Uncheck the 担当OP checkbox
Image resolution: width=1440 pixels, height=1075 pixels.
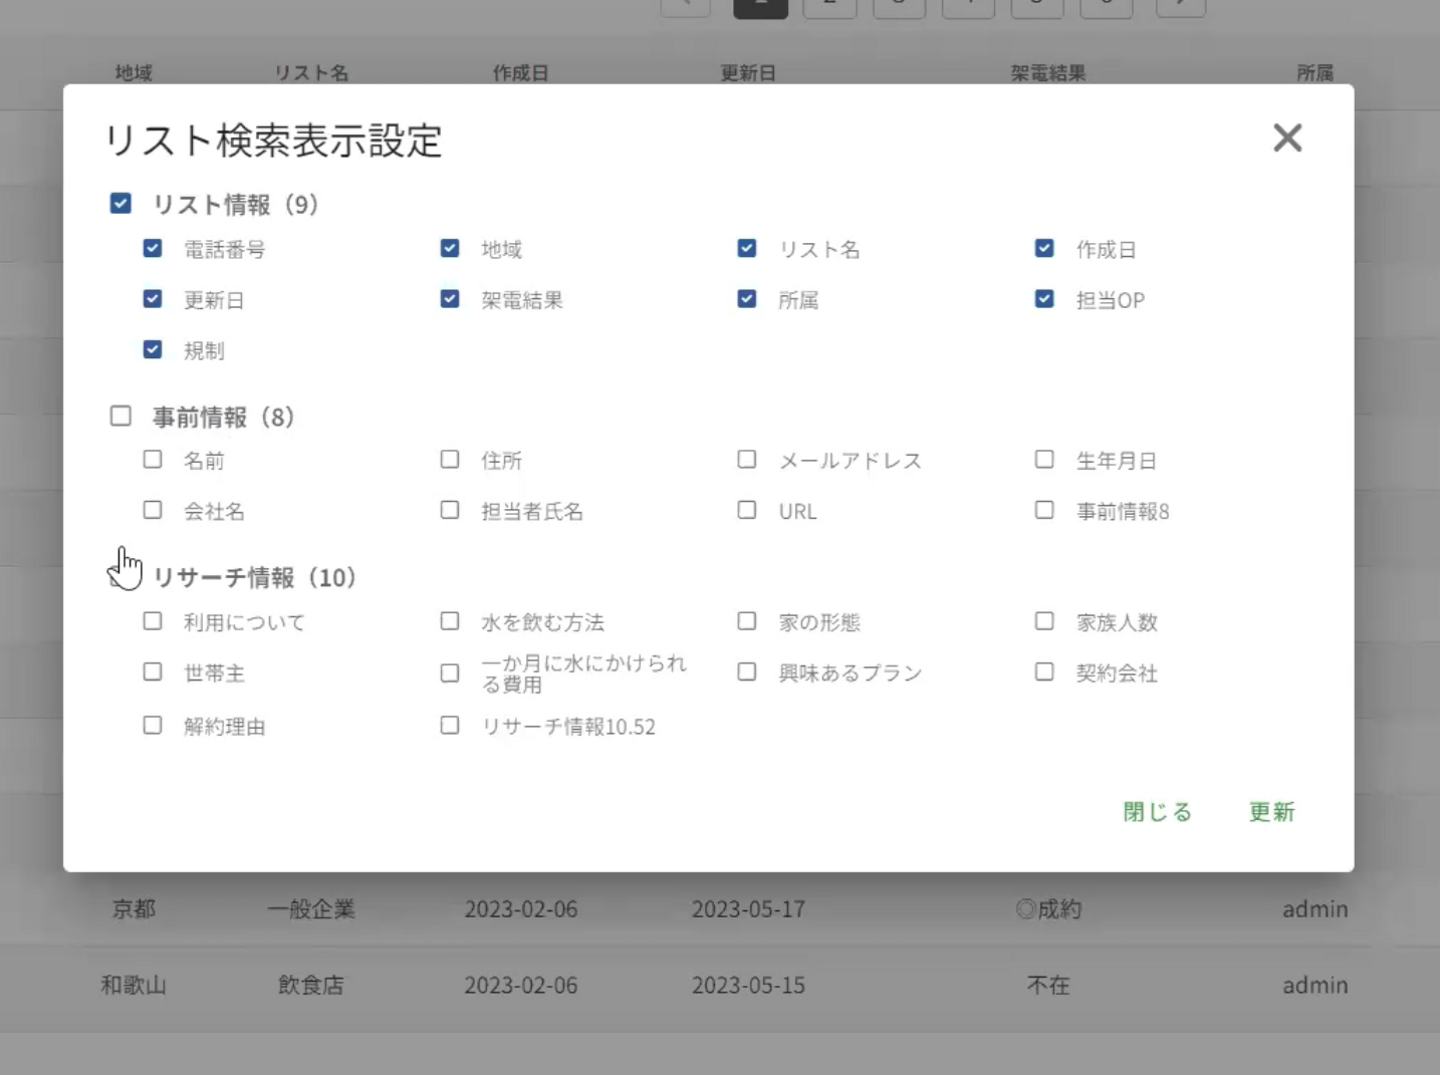click(1044, 299)
